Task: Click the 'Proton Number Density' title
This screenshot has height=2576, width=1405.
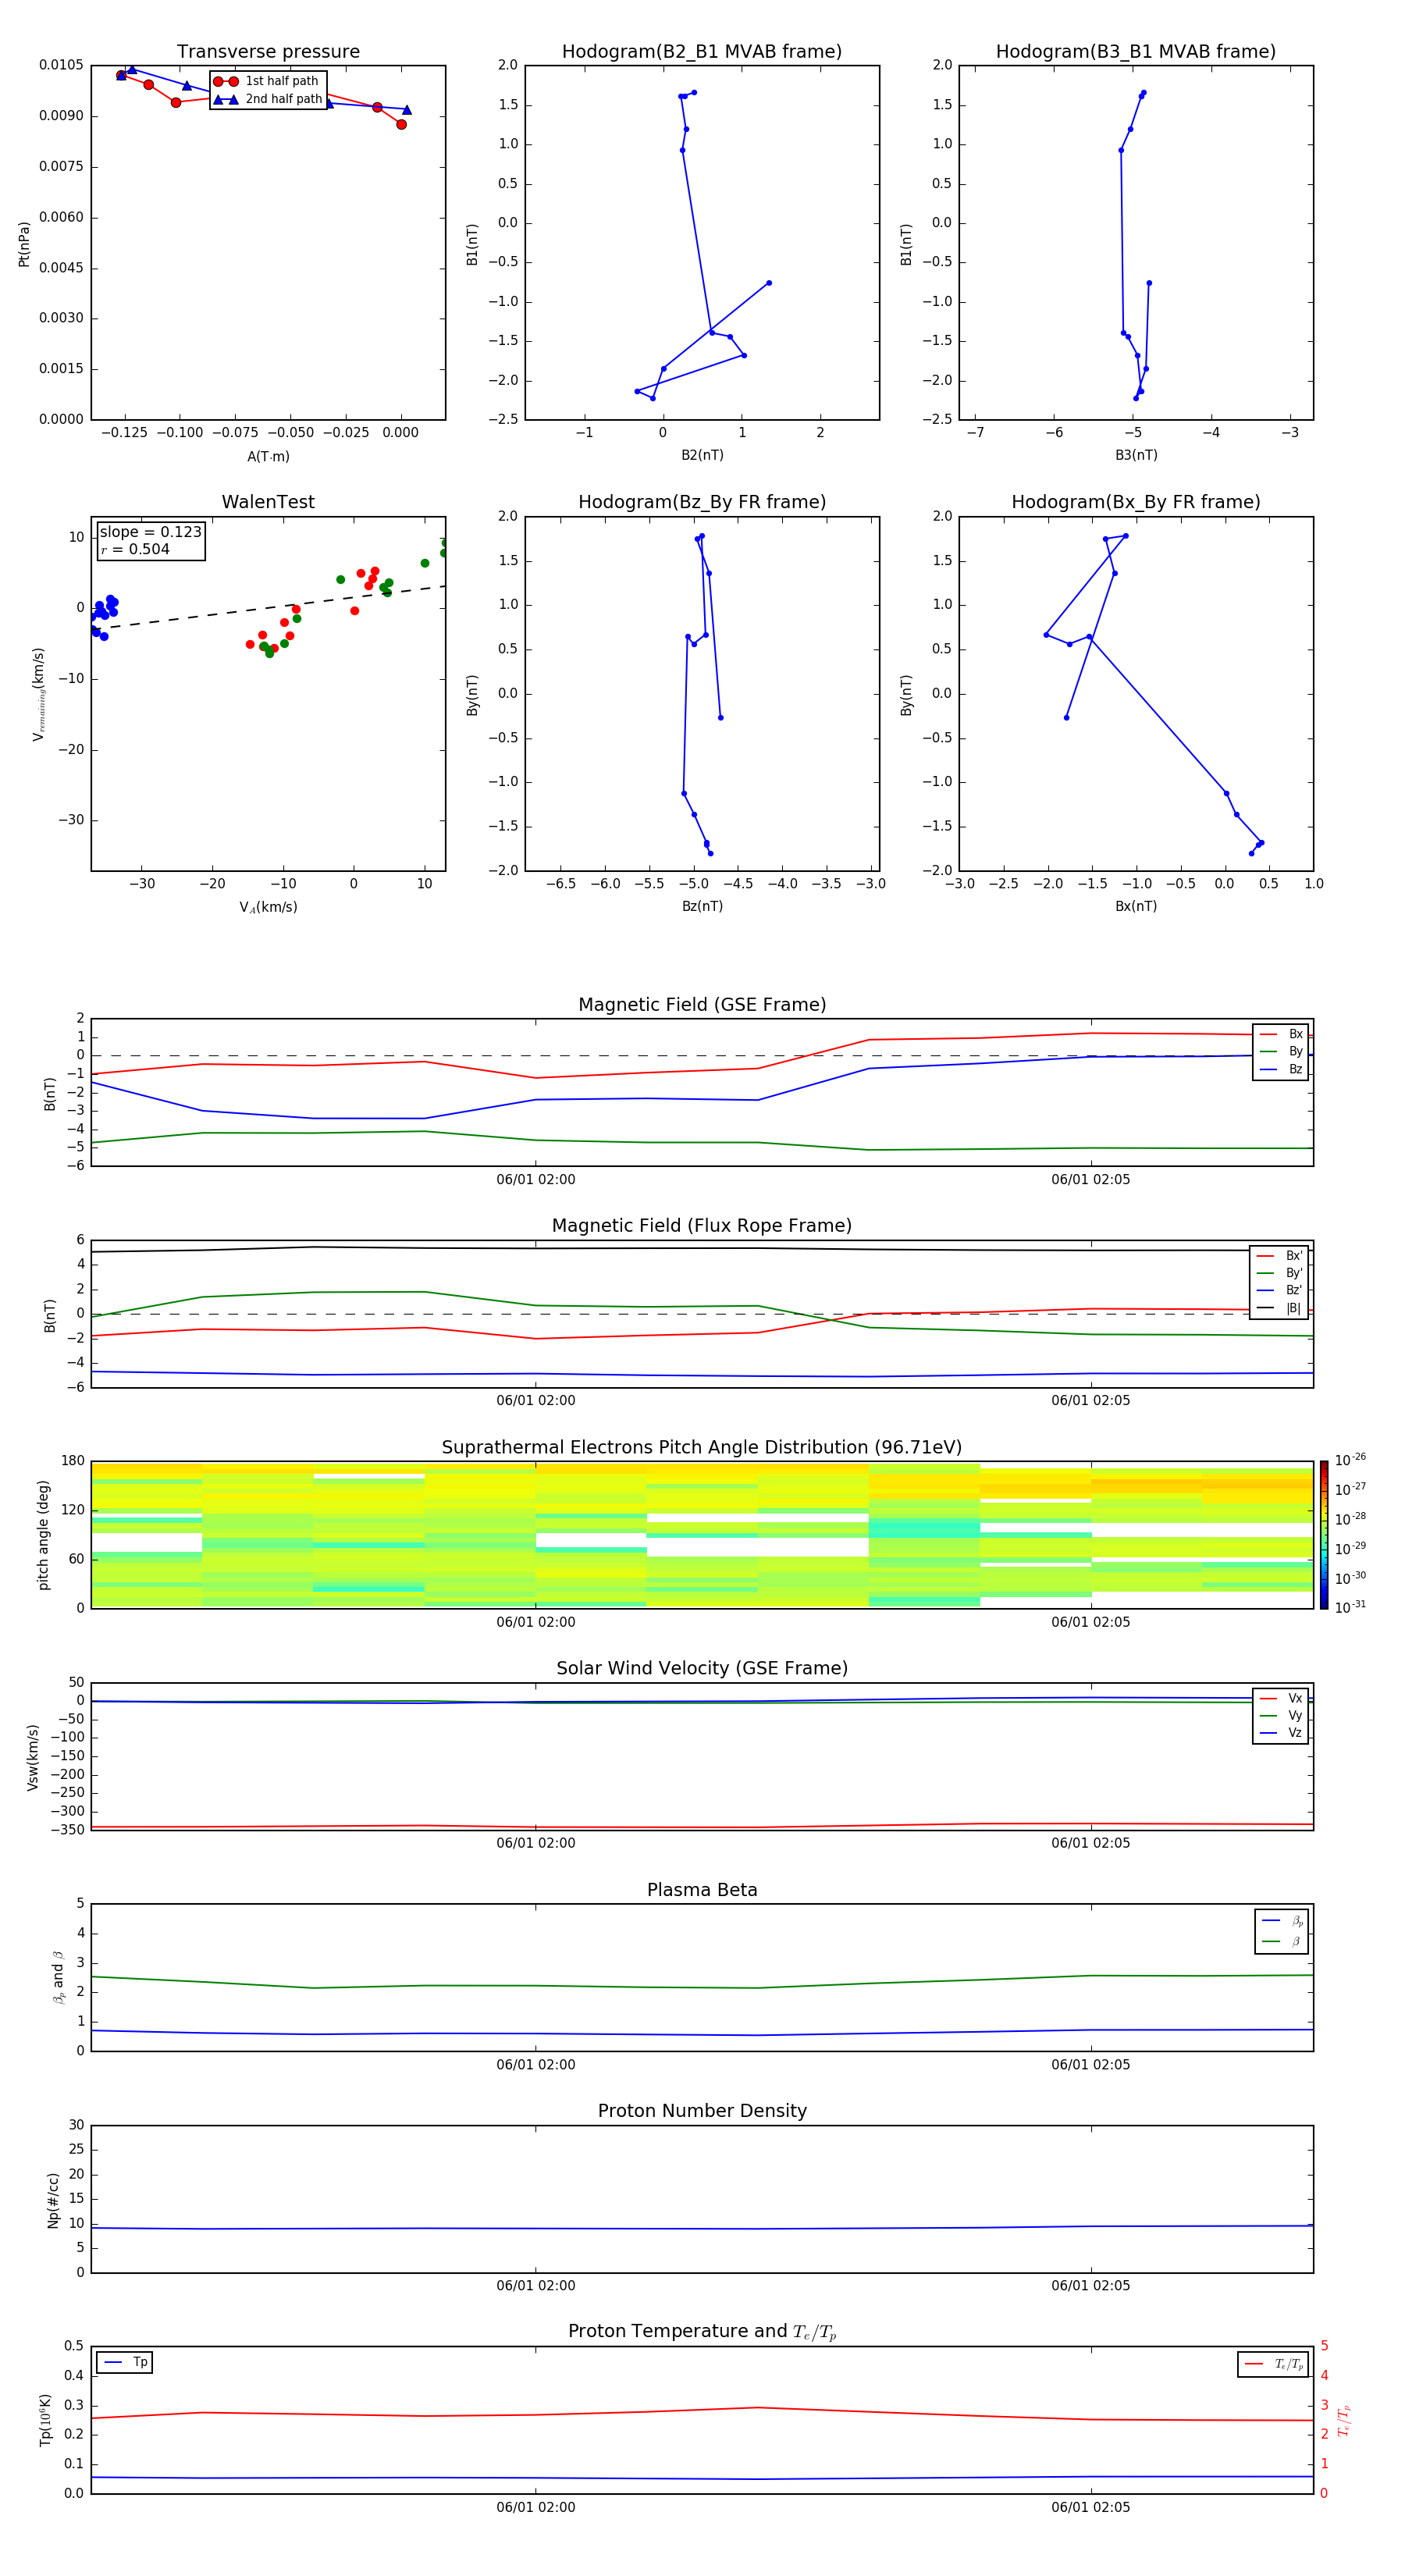Action: pyautogui.click(x=702, y=2111)
